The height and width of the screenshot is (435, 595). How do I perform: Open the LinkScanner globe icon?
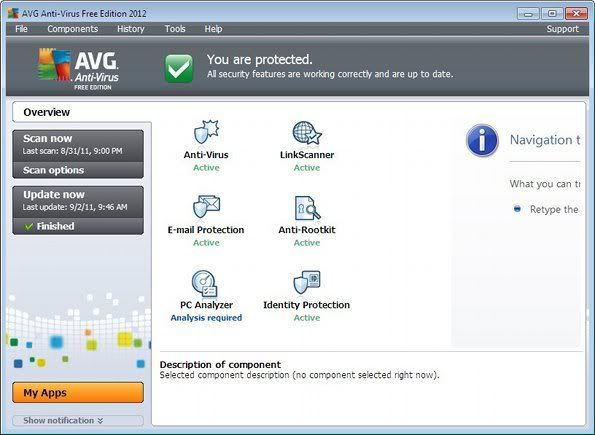coord(307,132)
